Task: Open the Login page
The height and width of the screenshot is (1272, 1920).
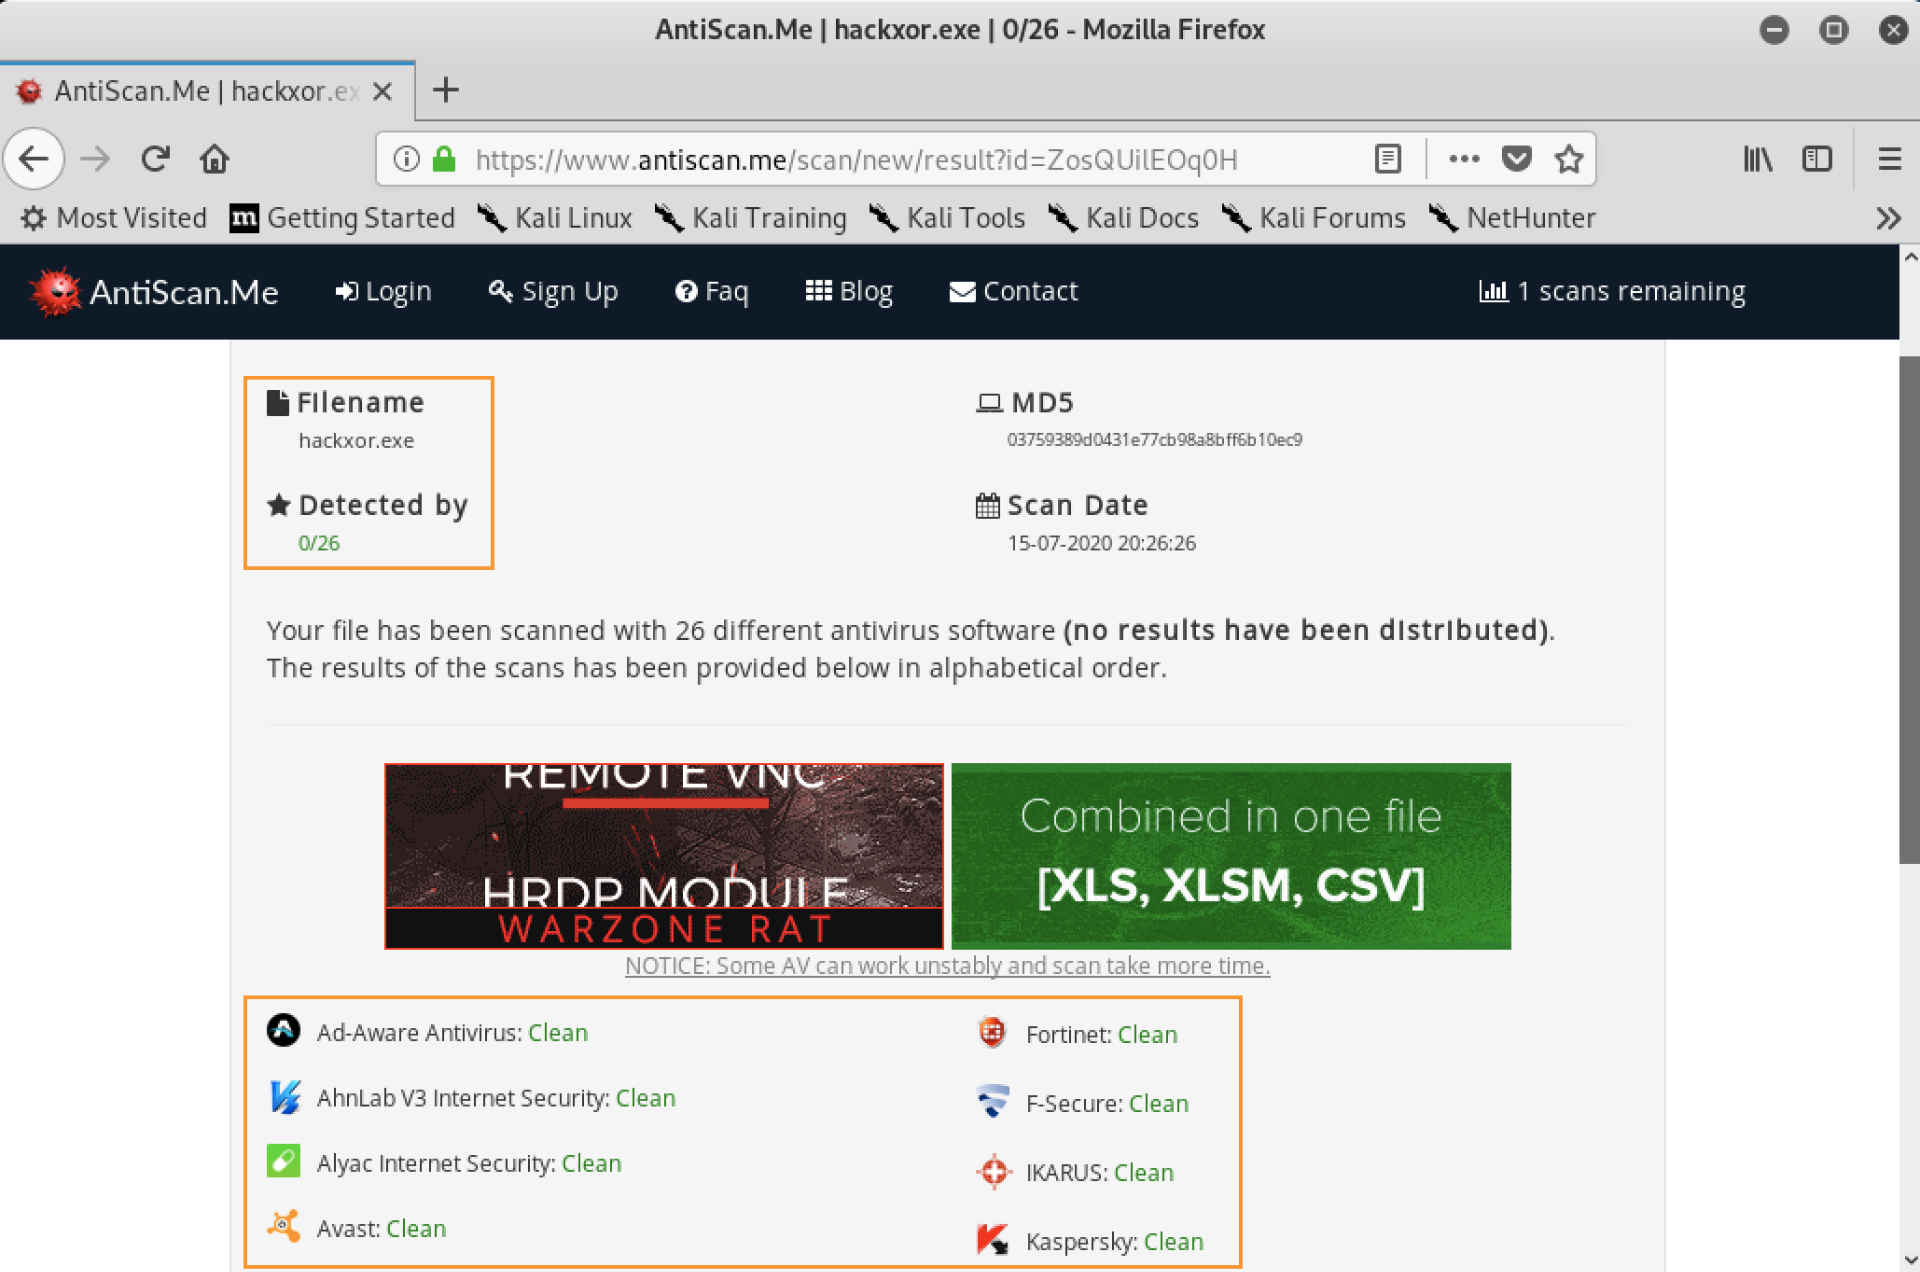Action: tap(383, 291)
